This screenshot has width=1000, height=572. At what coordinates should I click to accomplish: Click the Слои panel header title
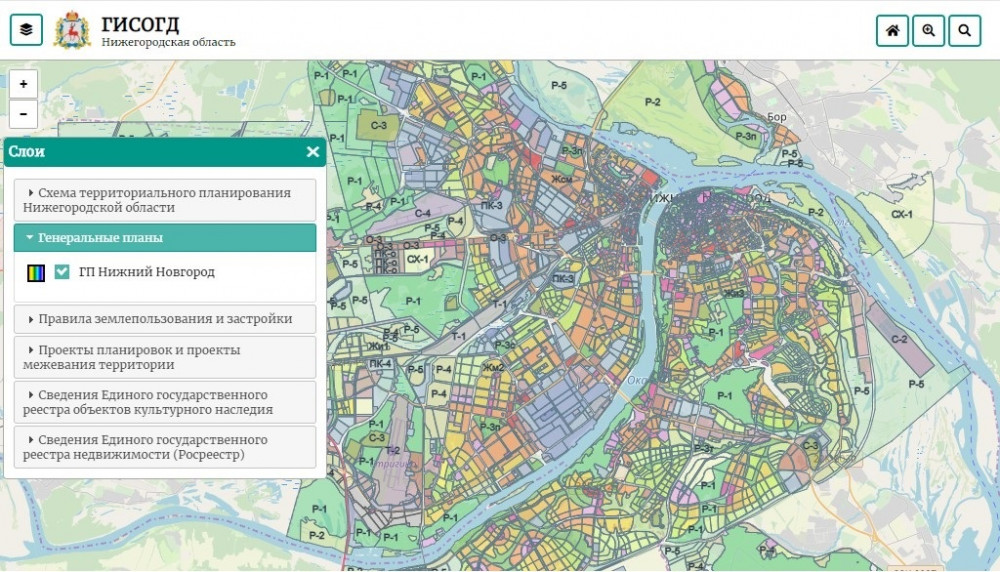click(x=27, y=152)
